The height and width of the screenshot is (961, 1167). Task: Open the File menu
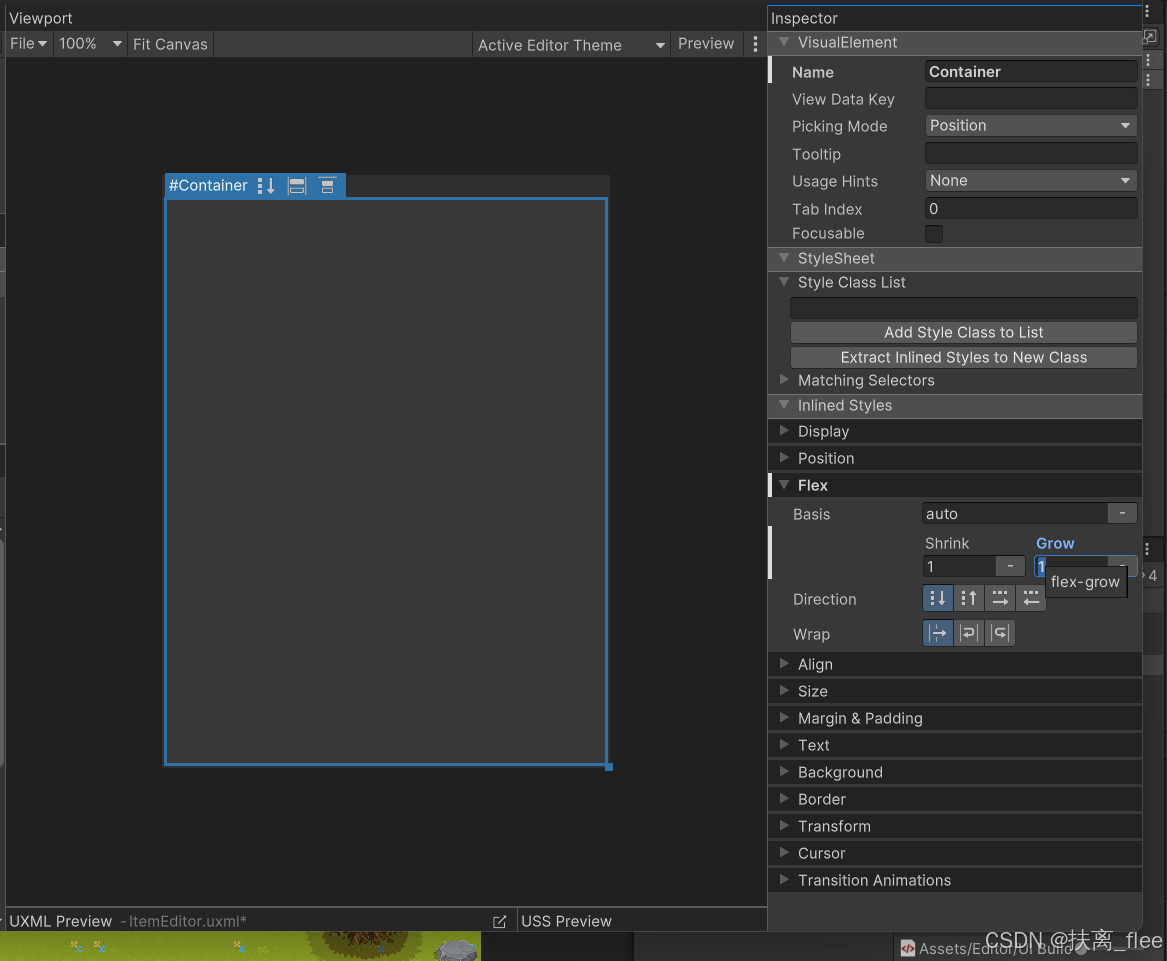pos(27,43)
